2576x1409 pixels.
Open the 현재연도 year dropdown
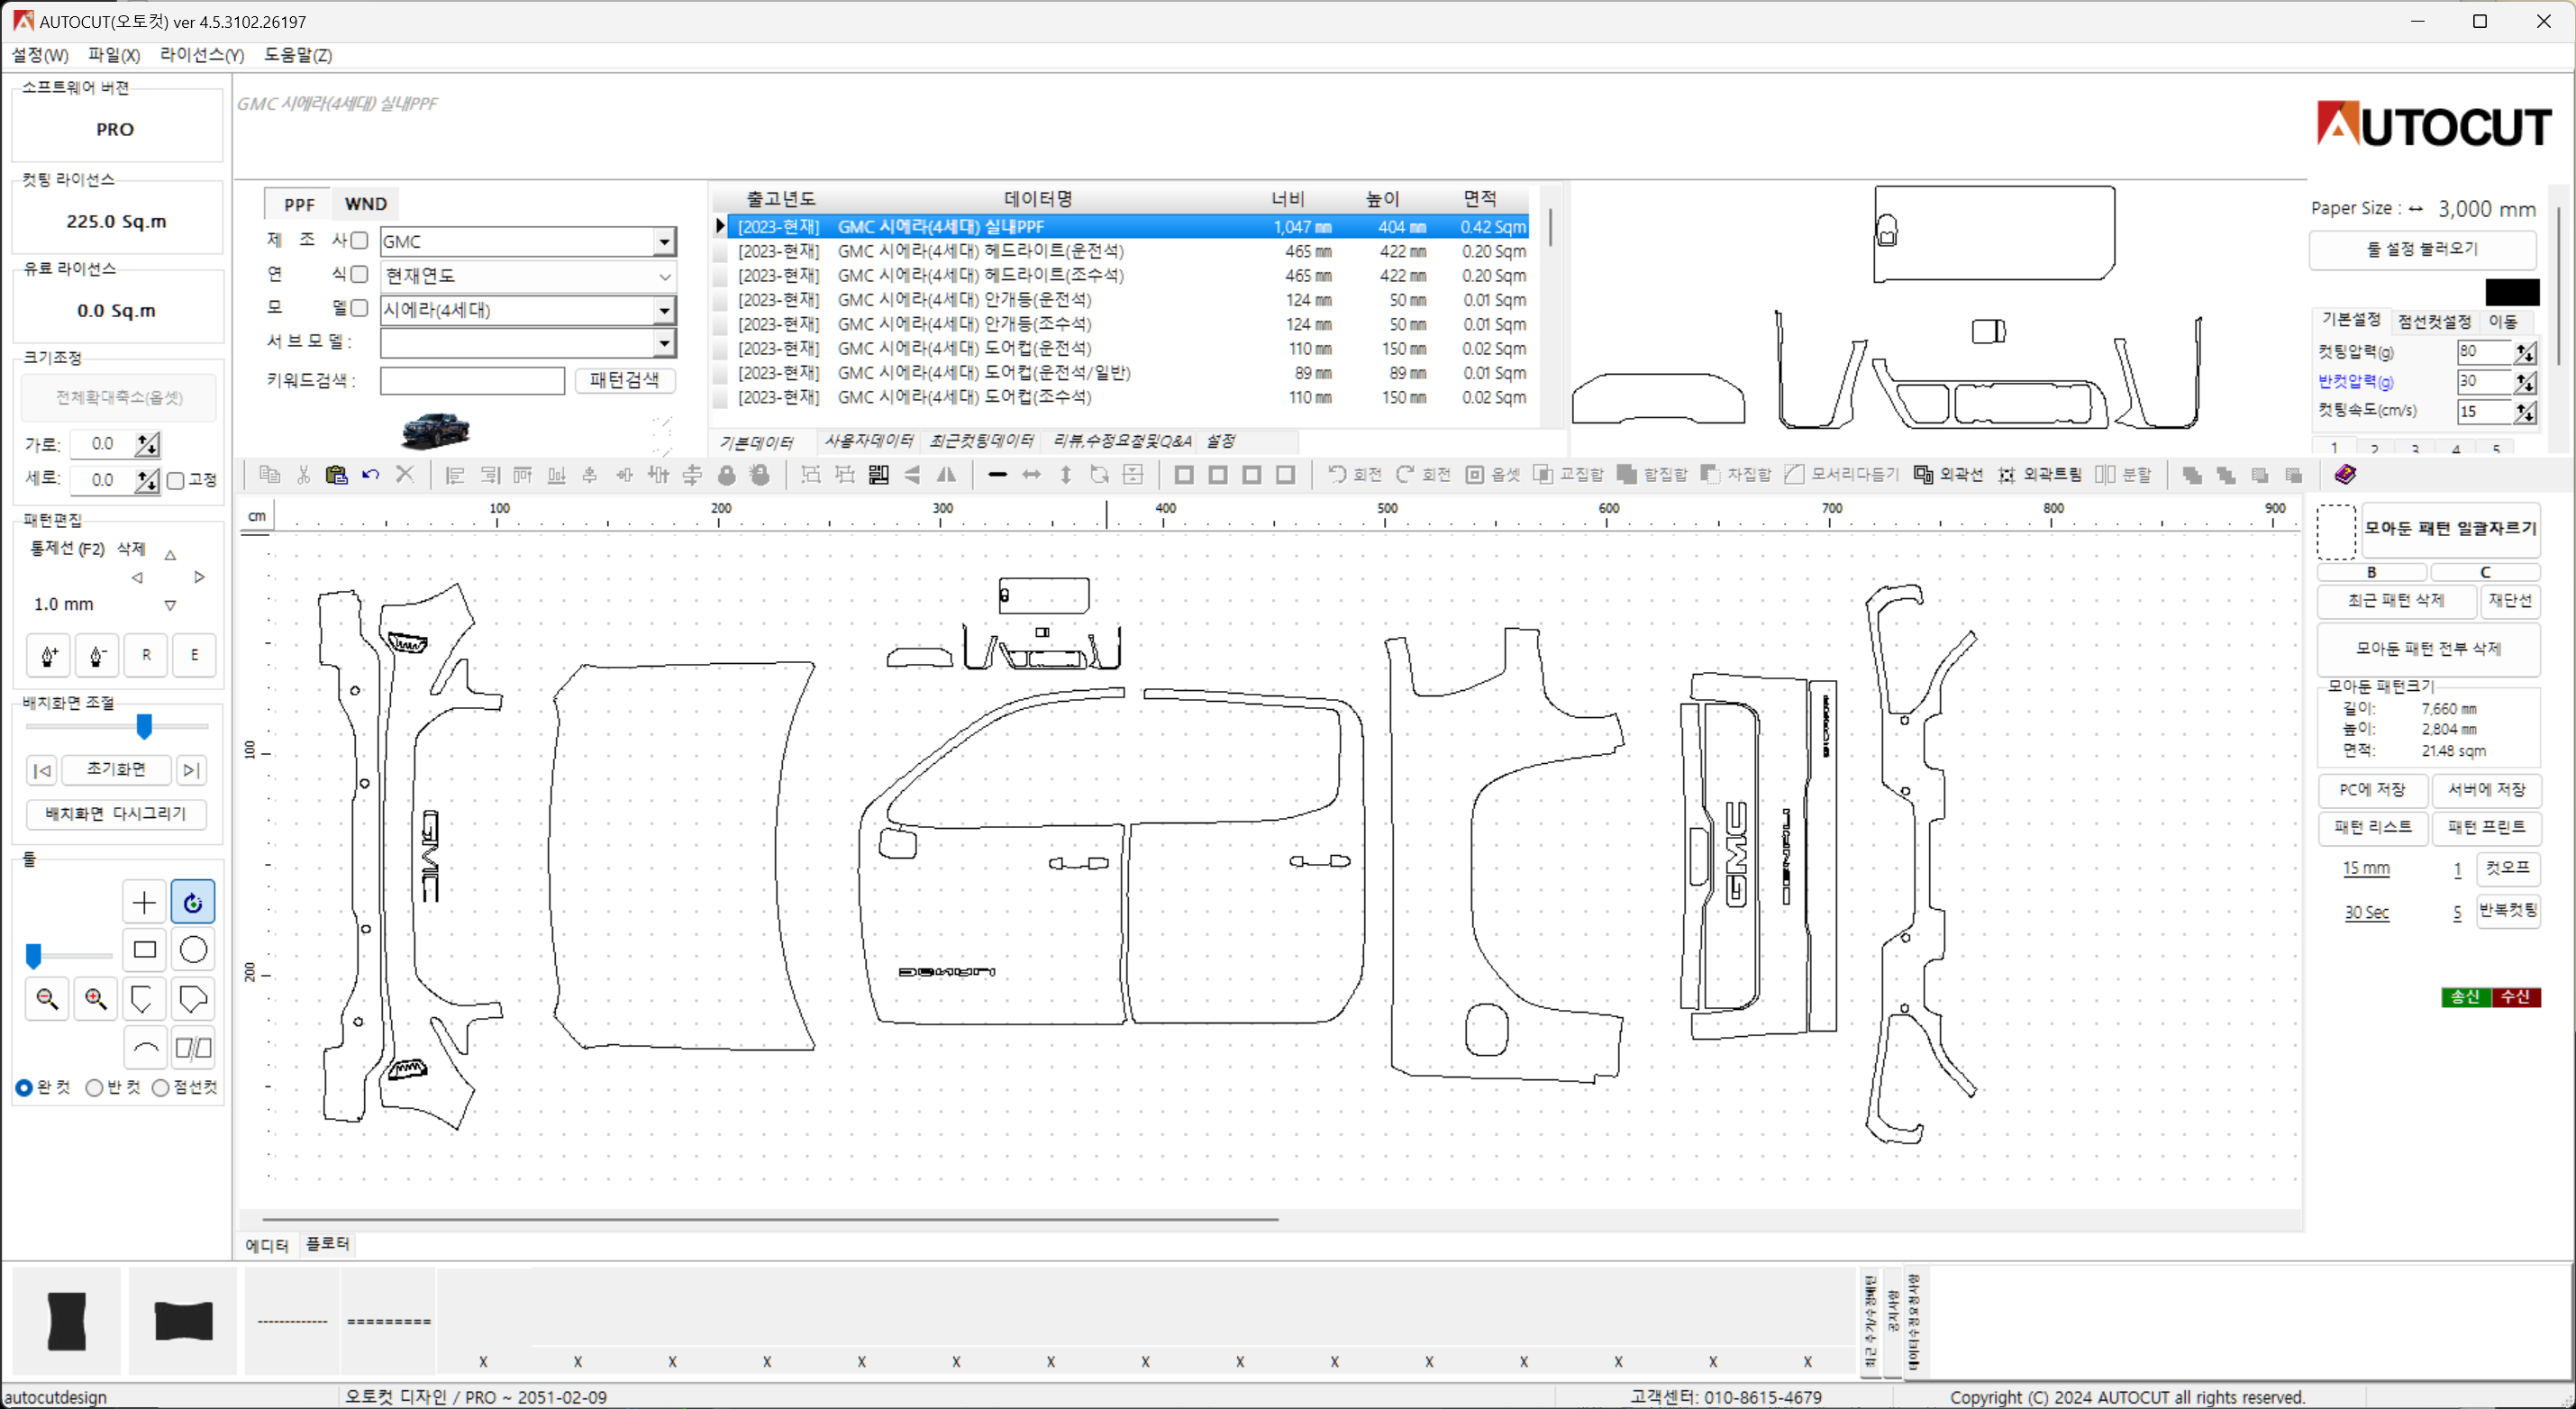(664, 276)
